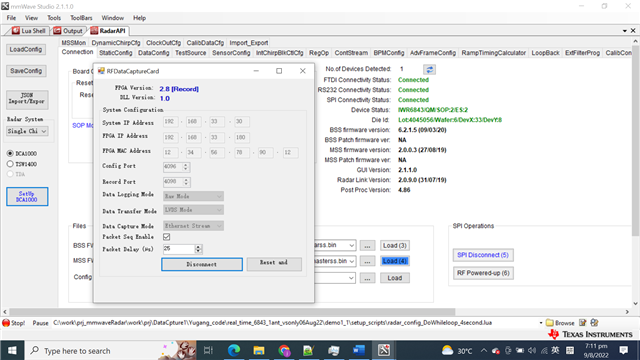Launch Microsoft Edge from taskbar
Screen dimensions: 640x360
[x=234, y=350]
